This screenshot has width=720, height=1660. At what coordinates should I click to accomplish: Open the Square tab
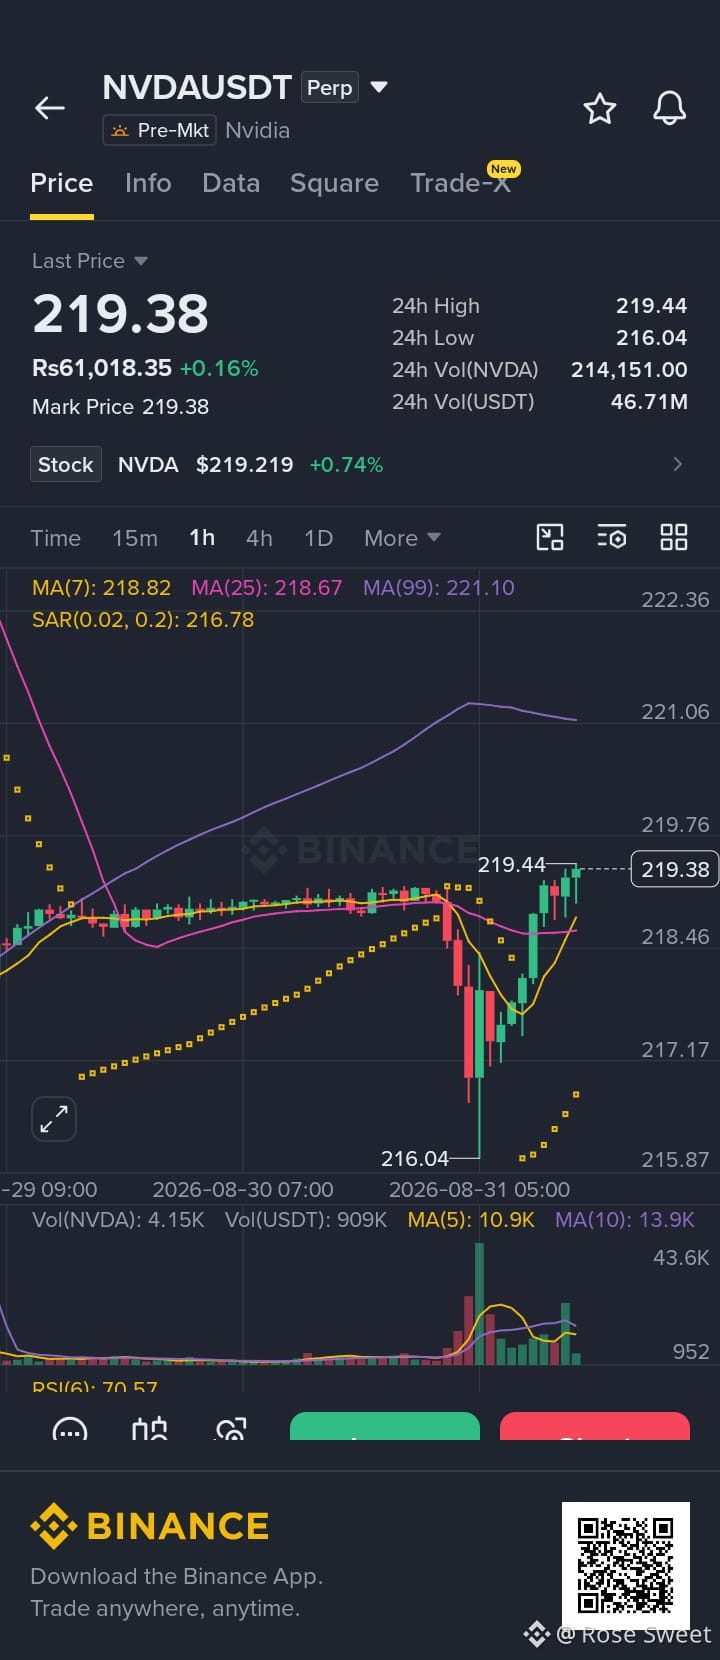point(334,183)
